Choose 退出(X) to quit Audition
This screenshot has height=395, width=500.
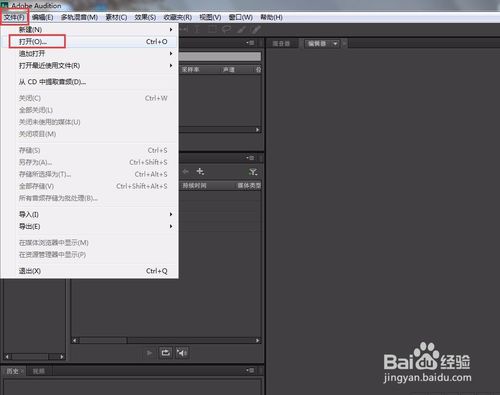pos(89,271)
